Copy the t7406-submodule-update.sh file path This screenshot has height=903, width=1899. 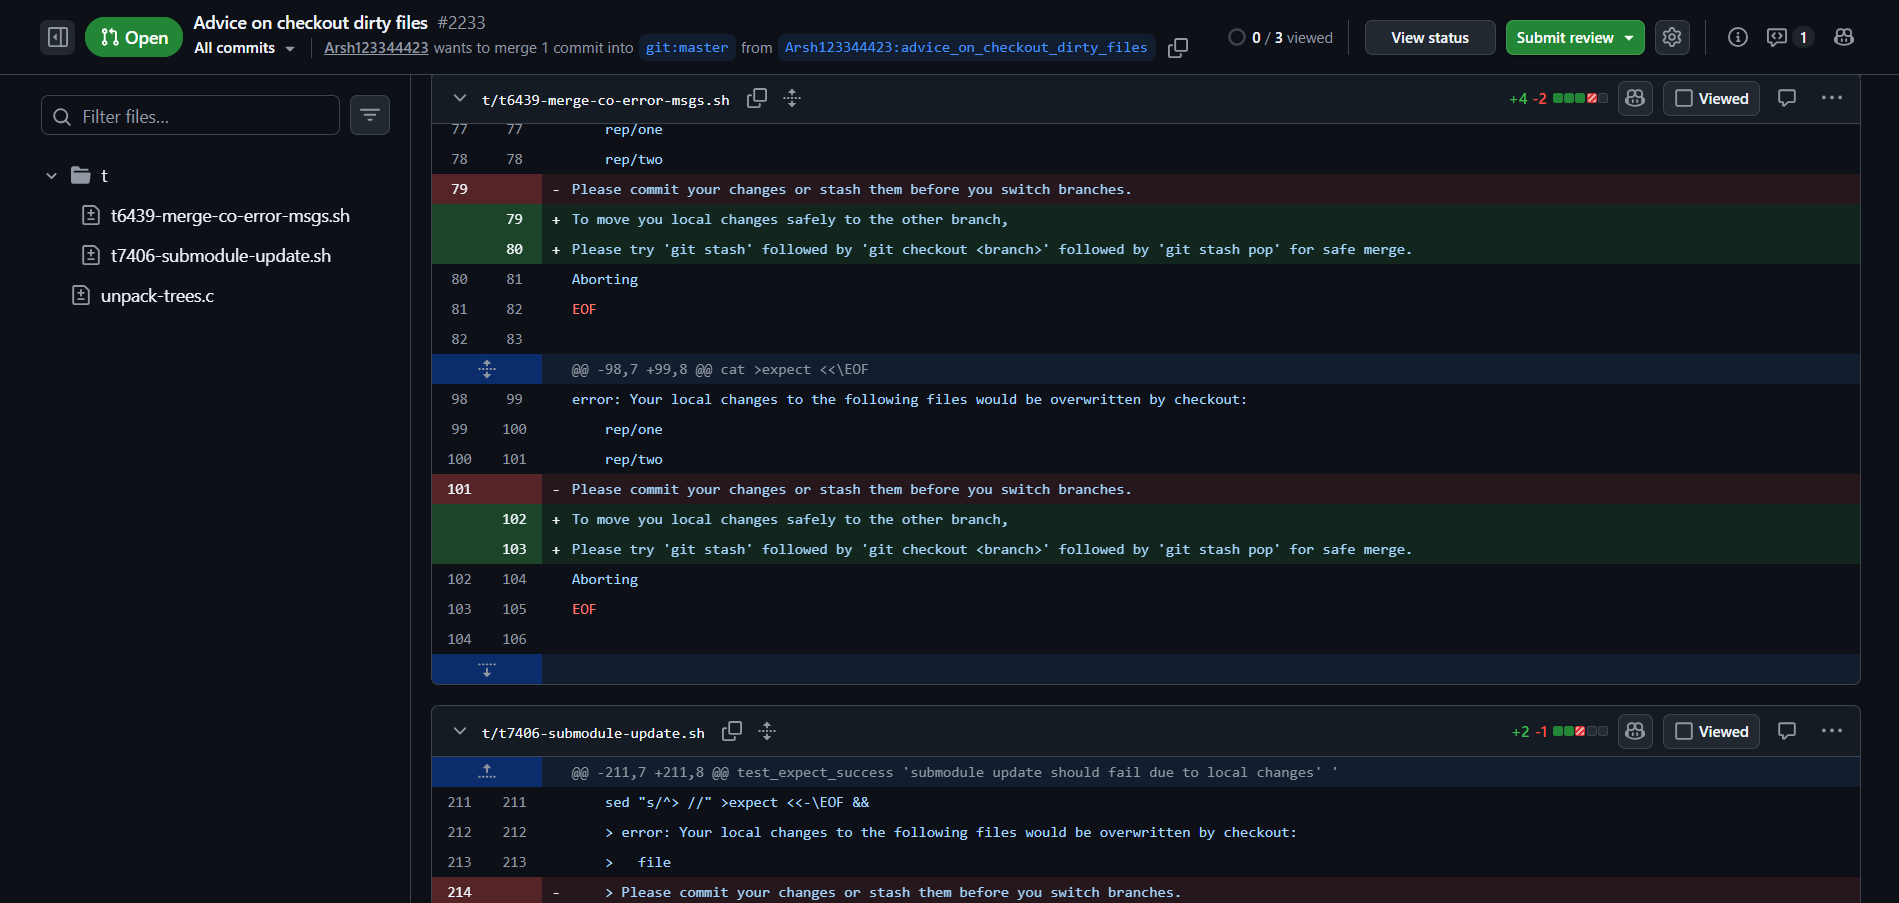click(732, 731)
